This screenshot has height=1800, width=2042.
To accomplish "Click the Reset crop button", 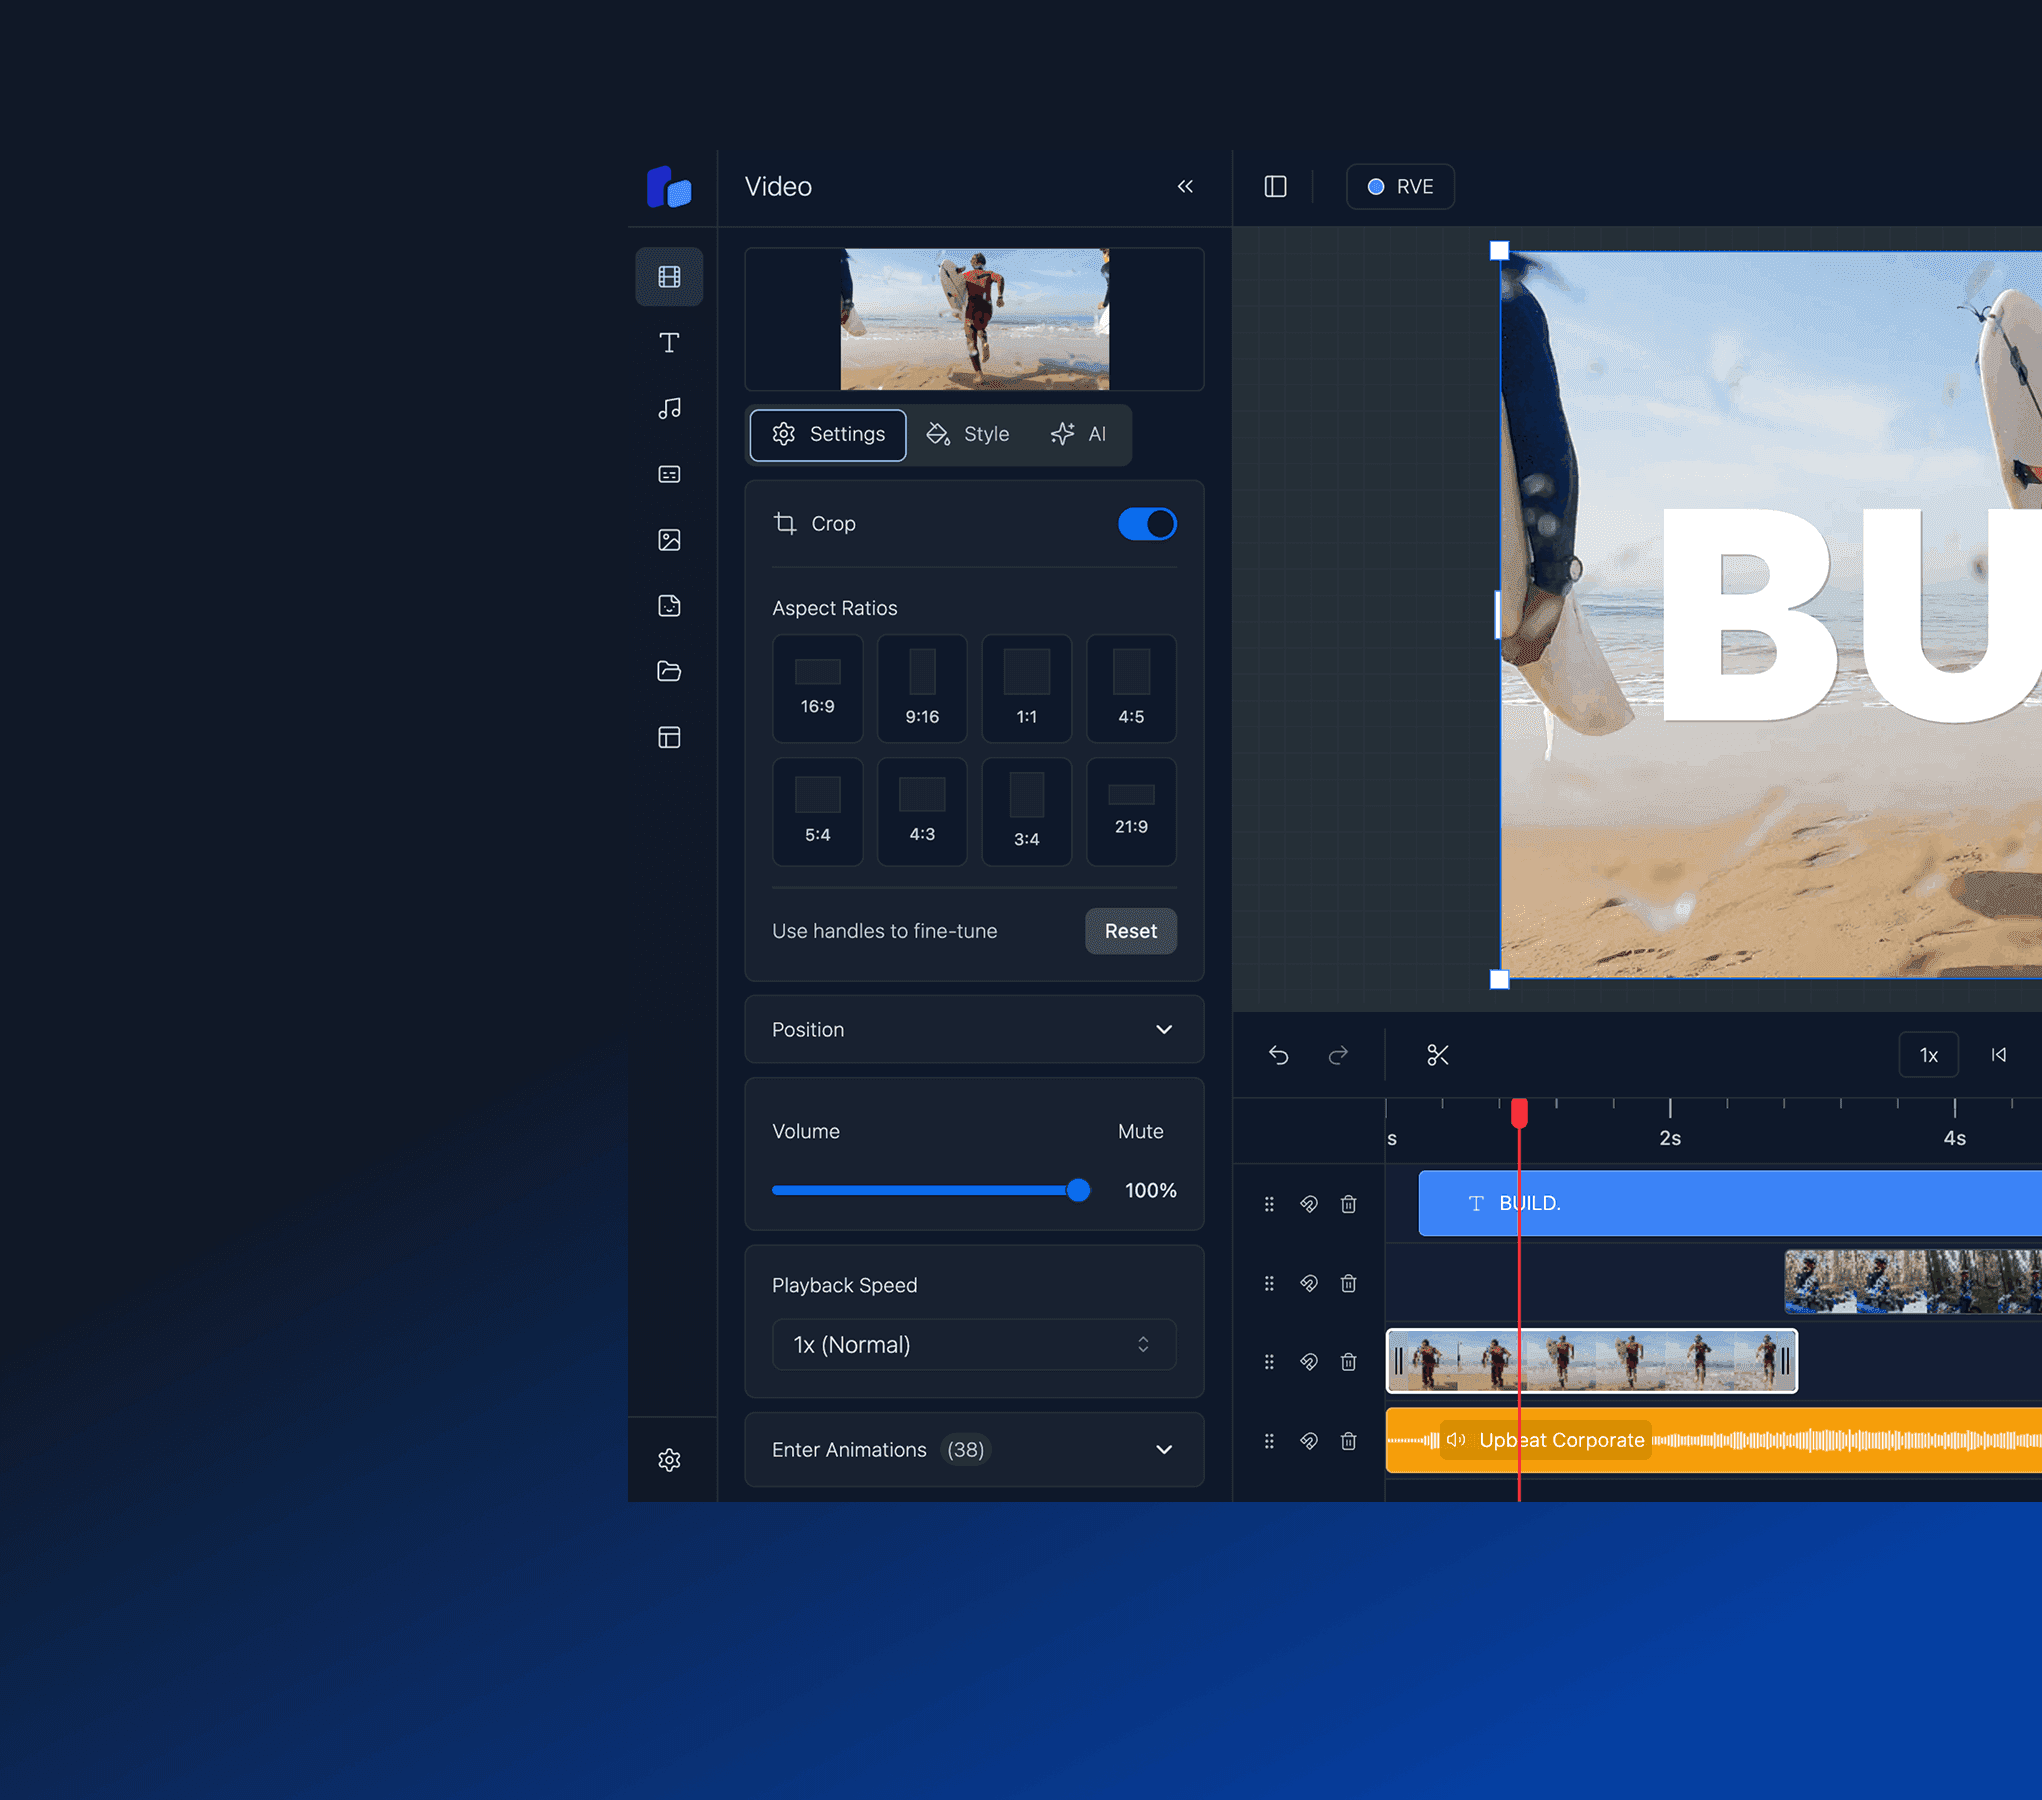I will click(x=1130, y=931).
